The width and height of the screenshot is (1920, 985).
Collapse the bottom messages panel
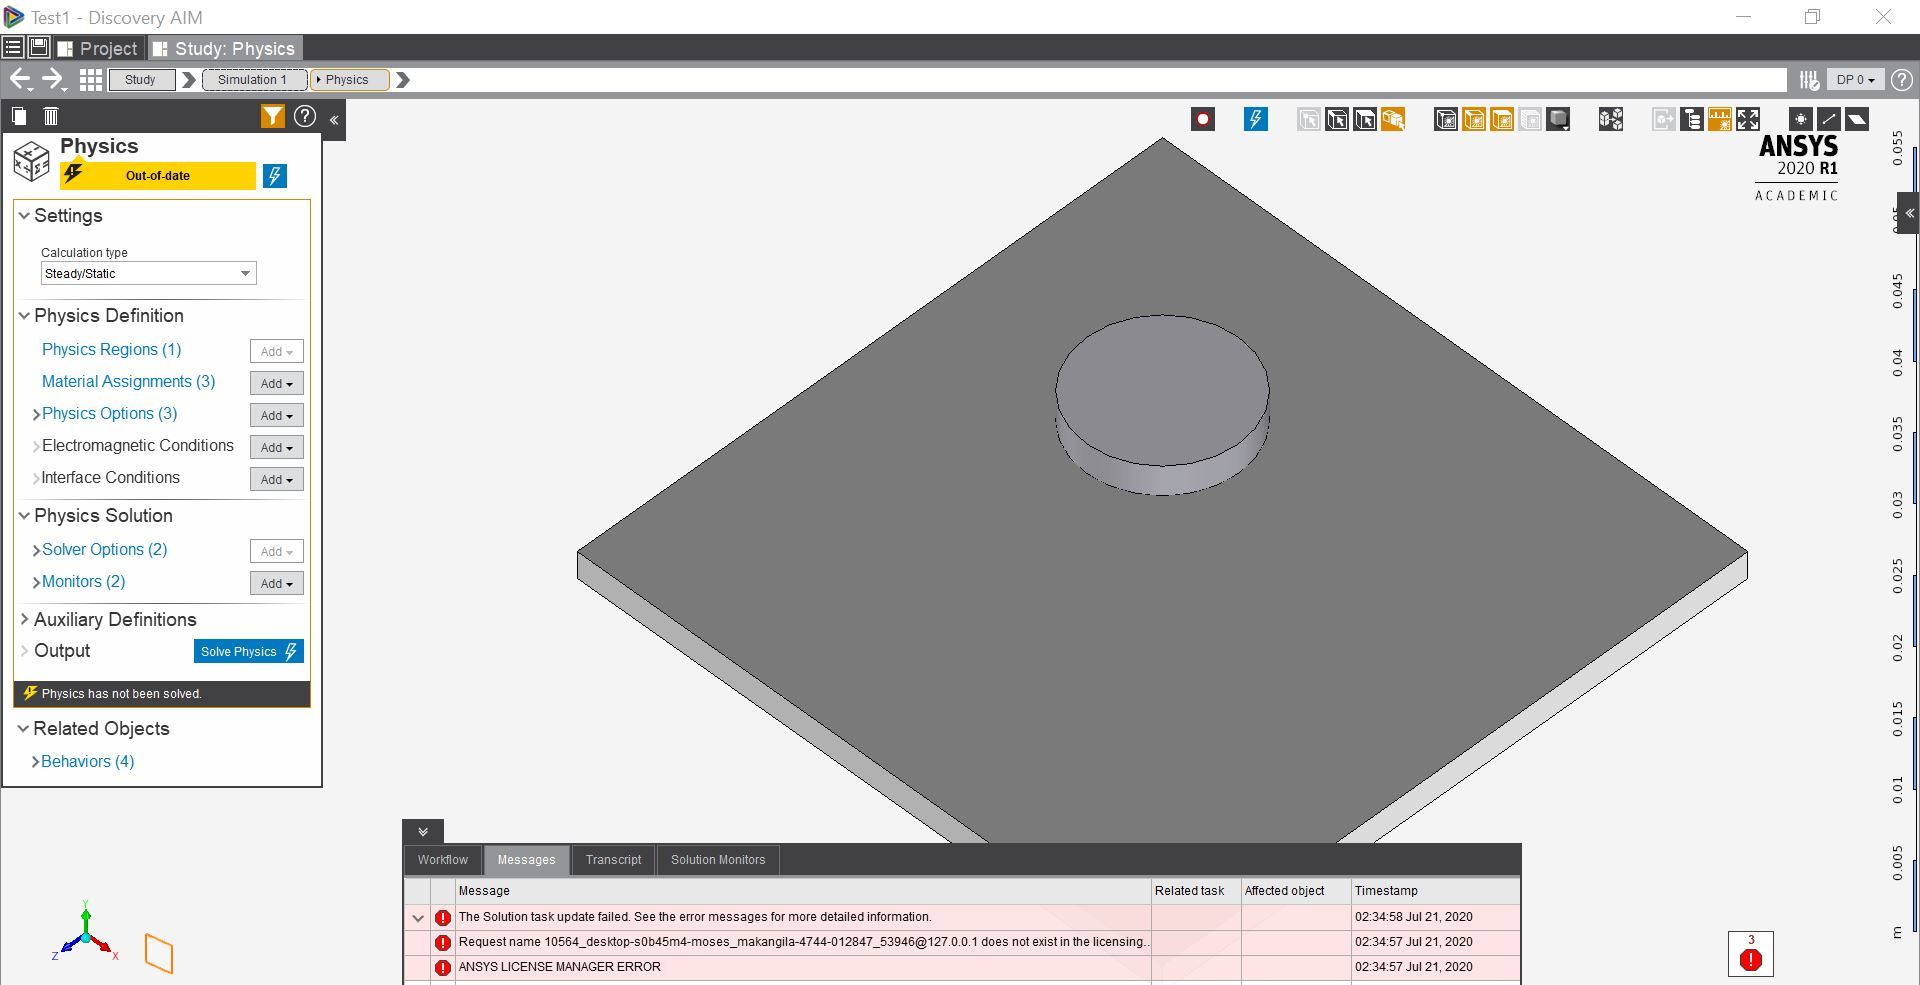423,832
